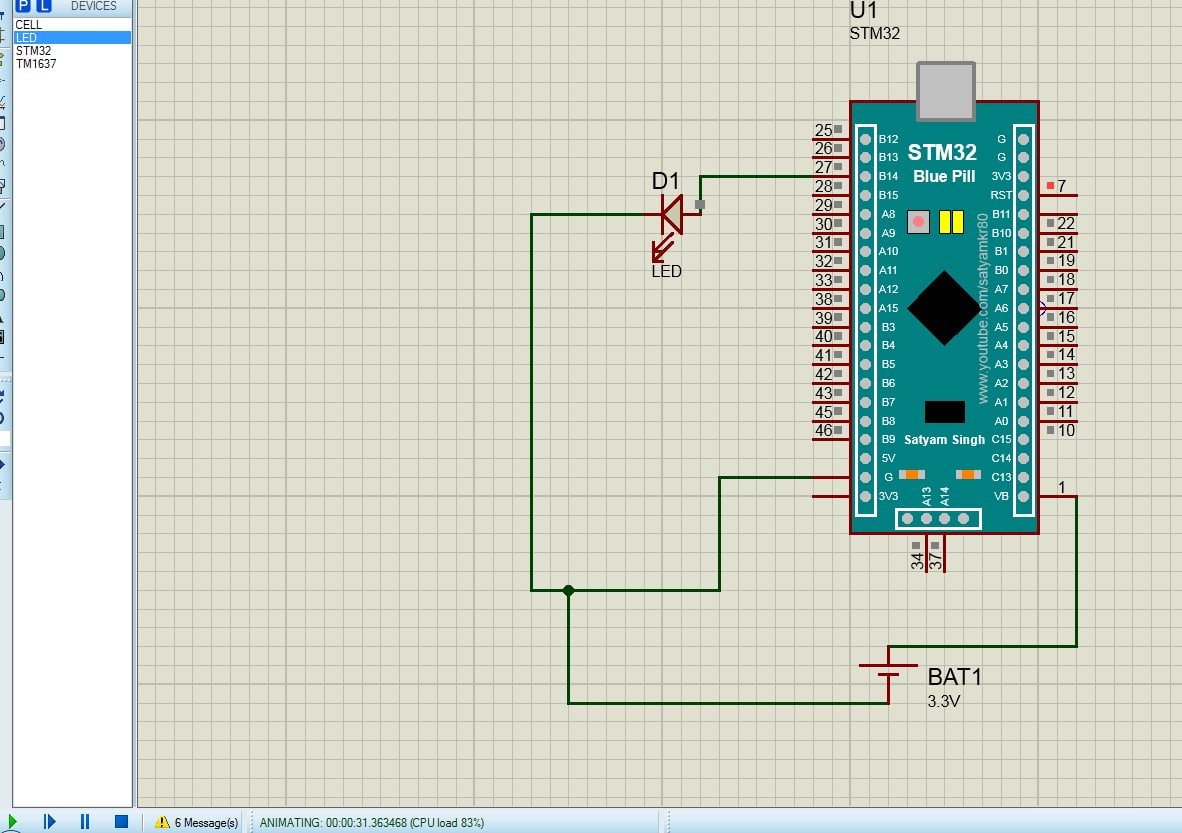Click the DEVICES panel header
Image resolution: width=1182 pixels, height=833 pixels.
[93, 6]
